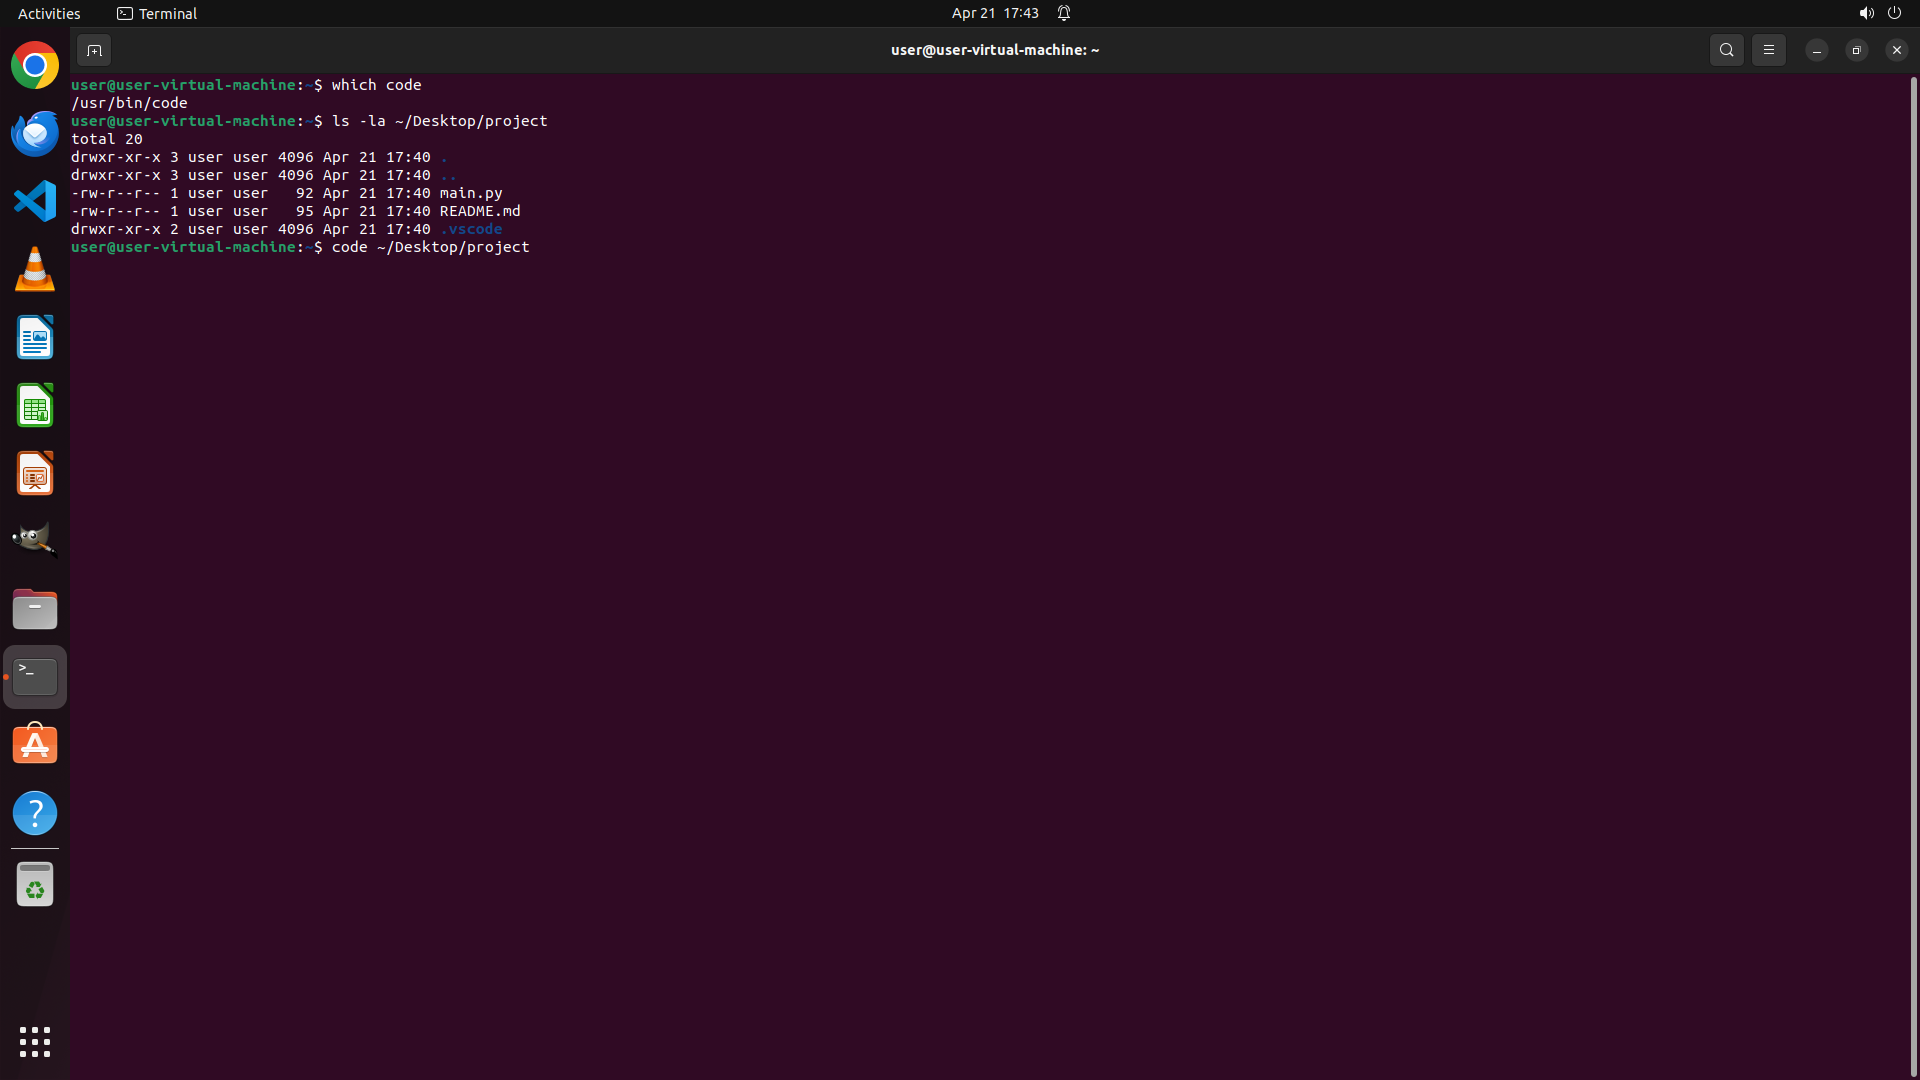
Task: Open the Activities overview
Action: pyautogui.click(x=49, y=13)
